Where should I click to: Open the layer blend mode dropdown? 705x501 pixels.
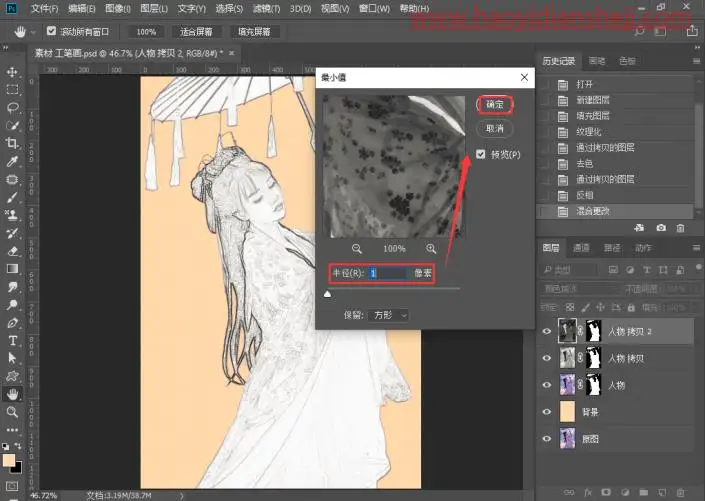(x=581, y=289)
